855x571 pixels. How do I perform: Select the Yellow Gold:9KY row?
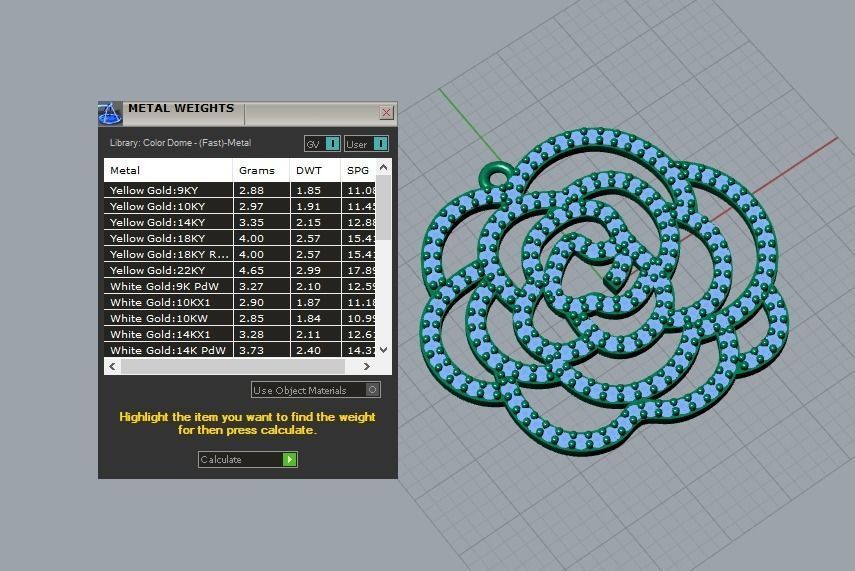[x=239, y=190]
